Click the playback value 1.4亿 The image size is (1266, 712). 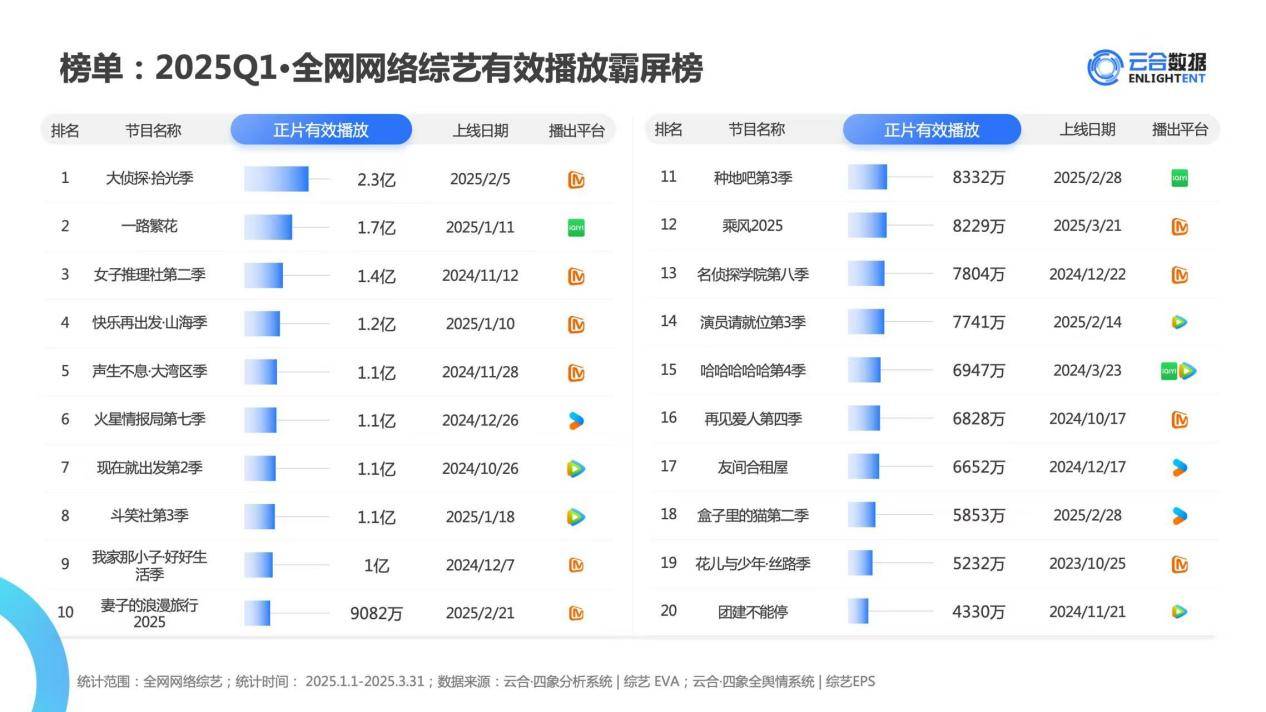coord(377,276)
